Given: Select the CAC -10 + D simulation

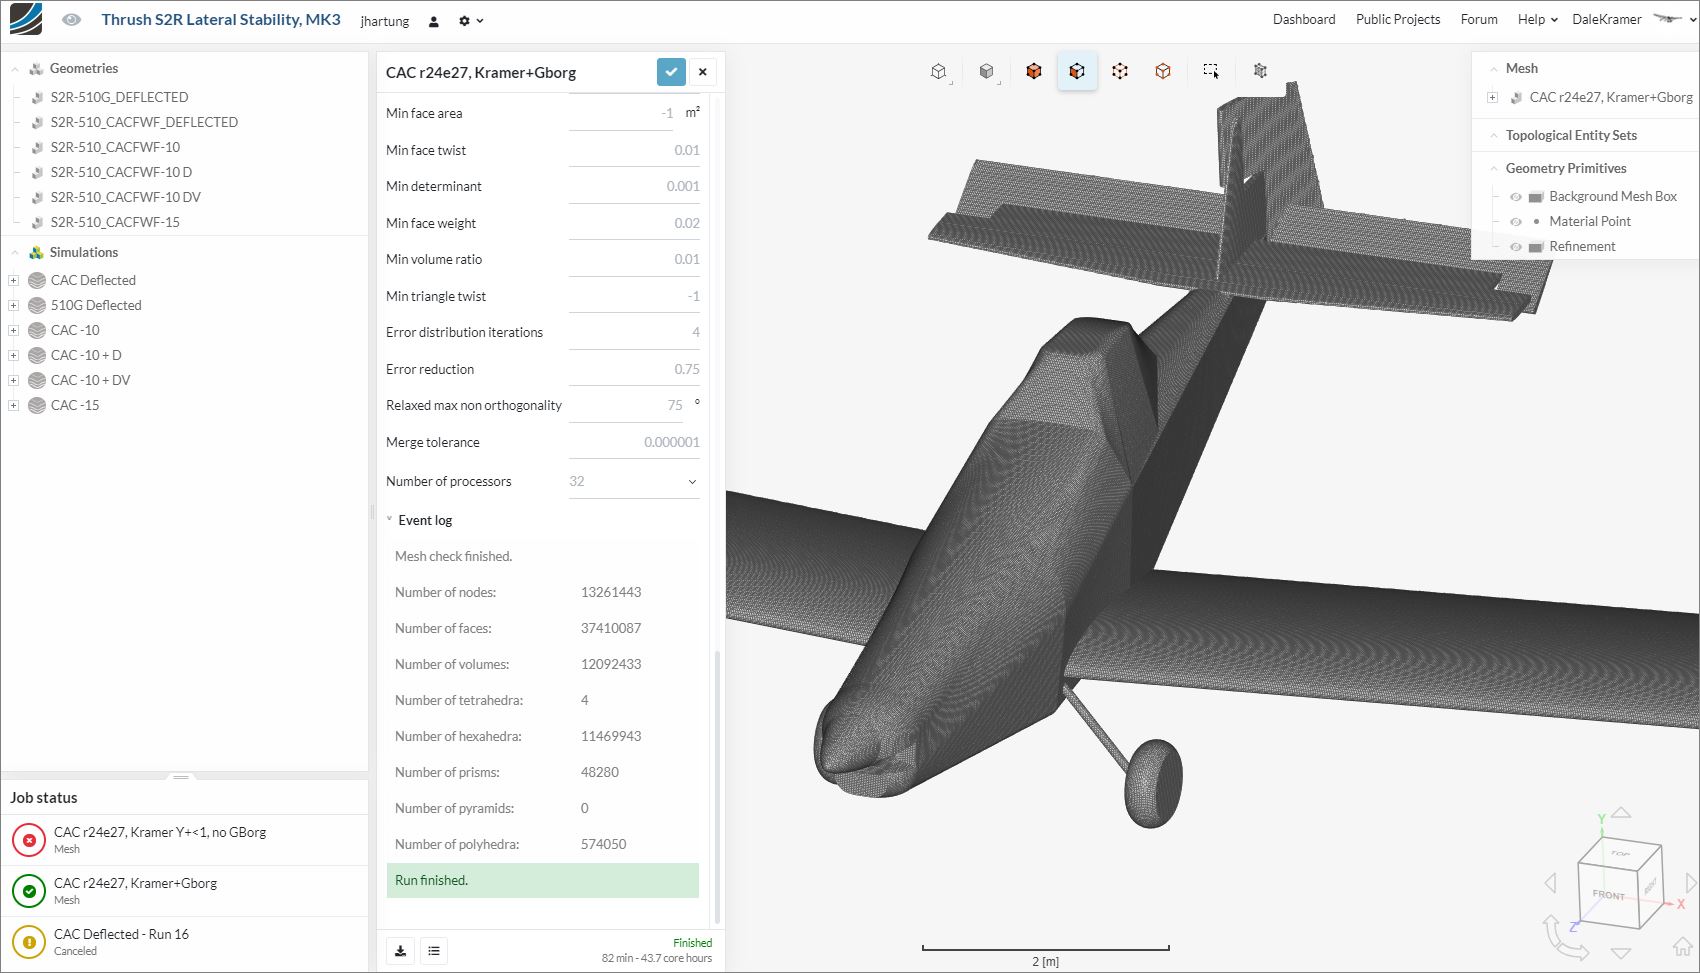Looking at the screenshot, I should pyautogui.click(x=86, y=355).
